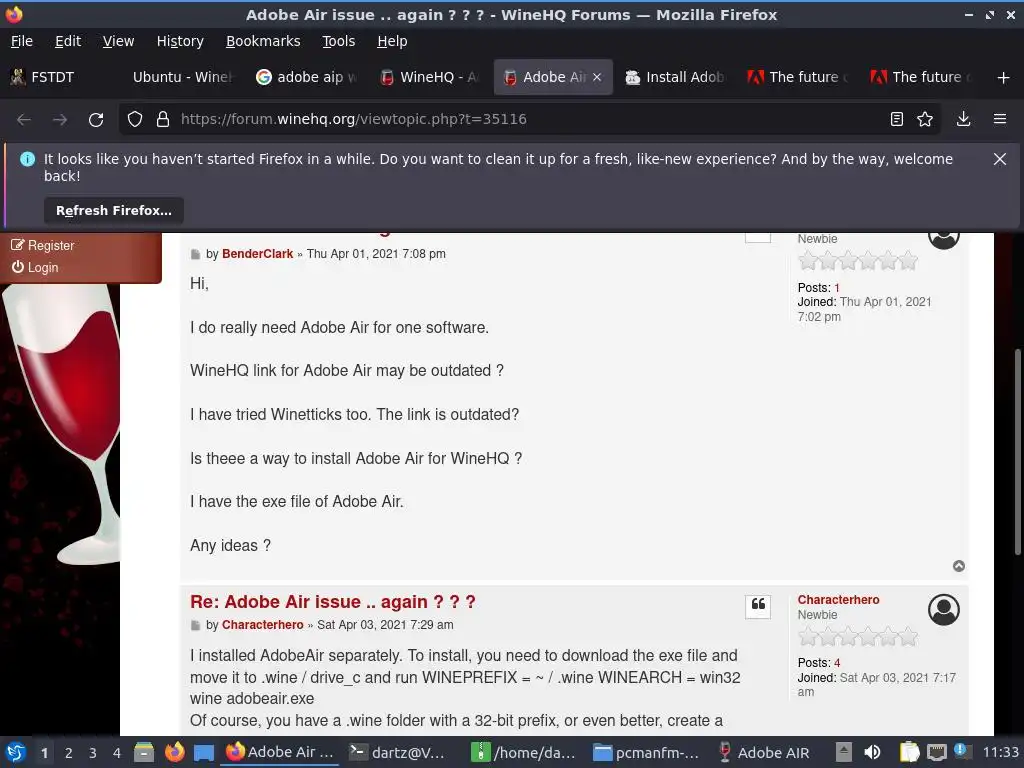
Task: Switch to the last The future tab
Action: tap(921, 77)
